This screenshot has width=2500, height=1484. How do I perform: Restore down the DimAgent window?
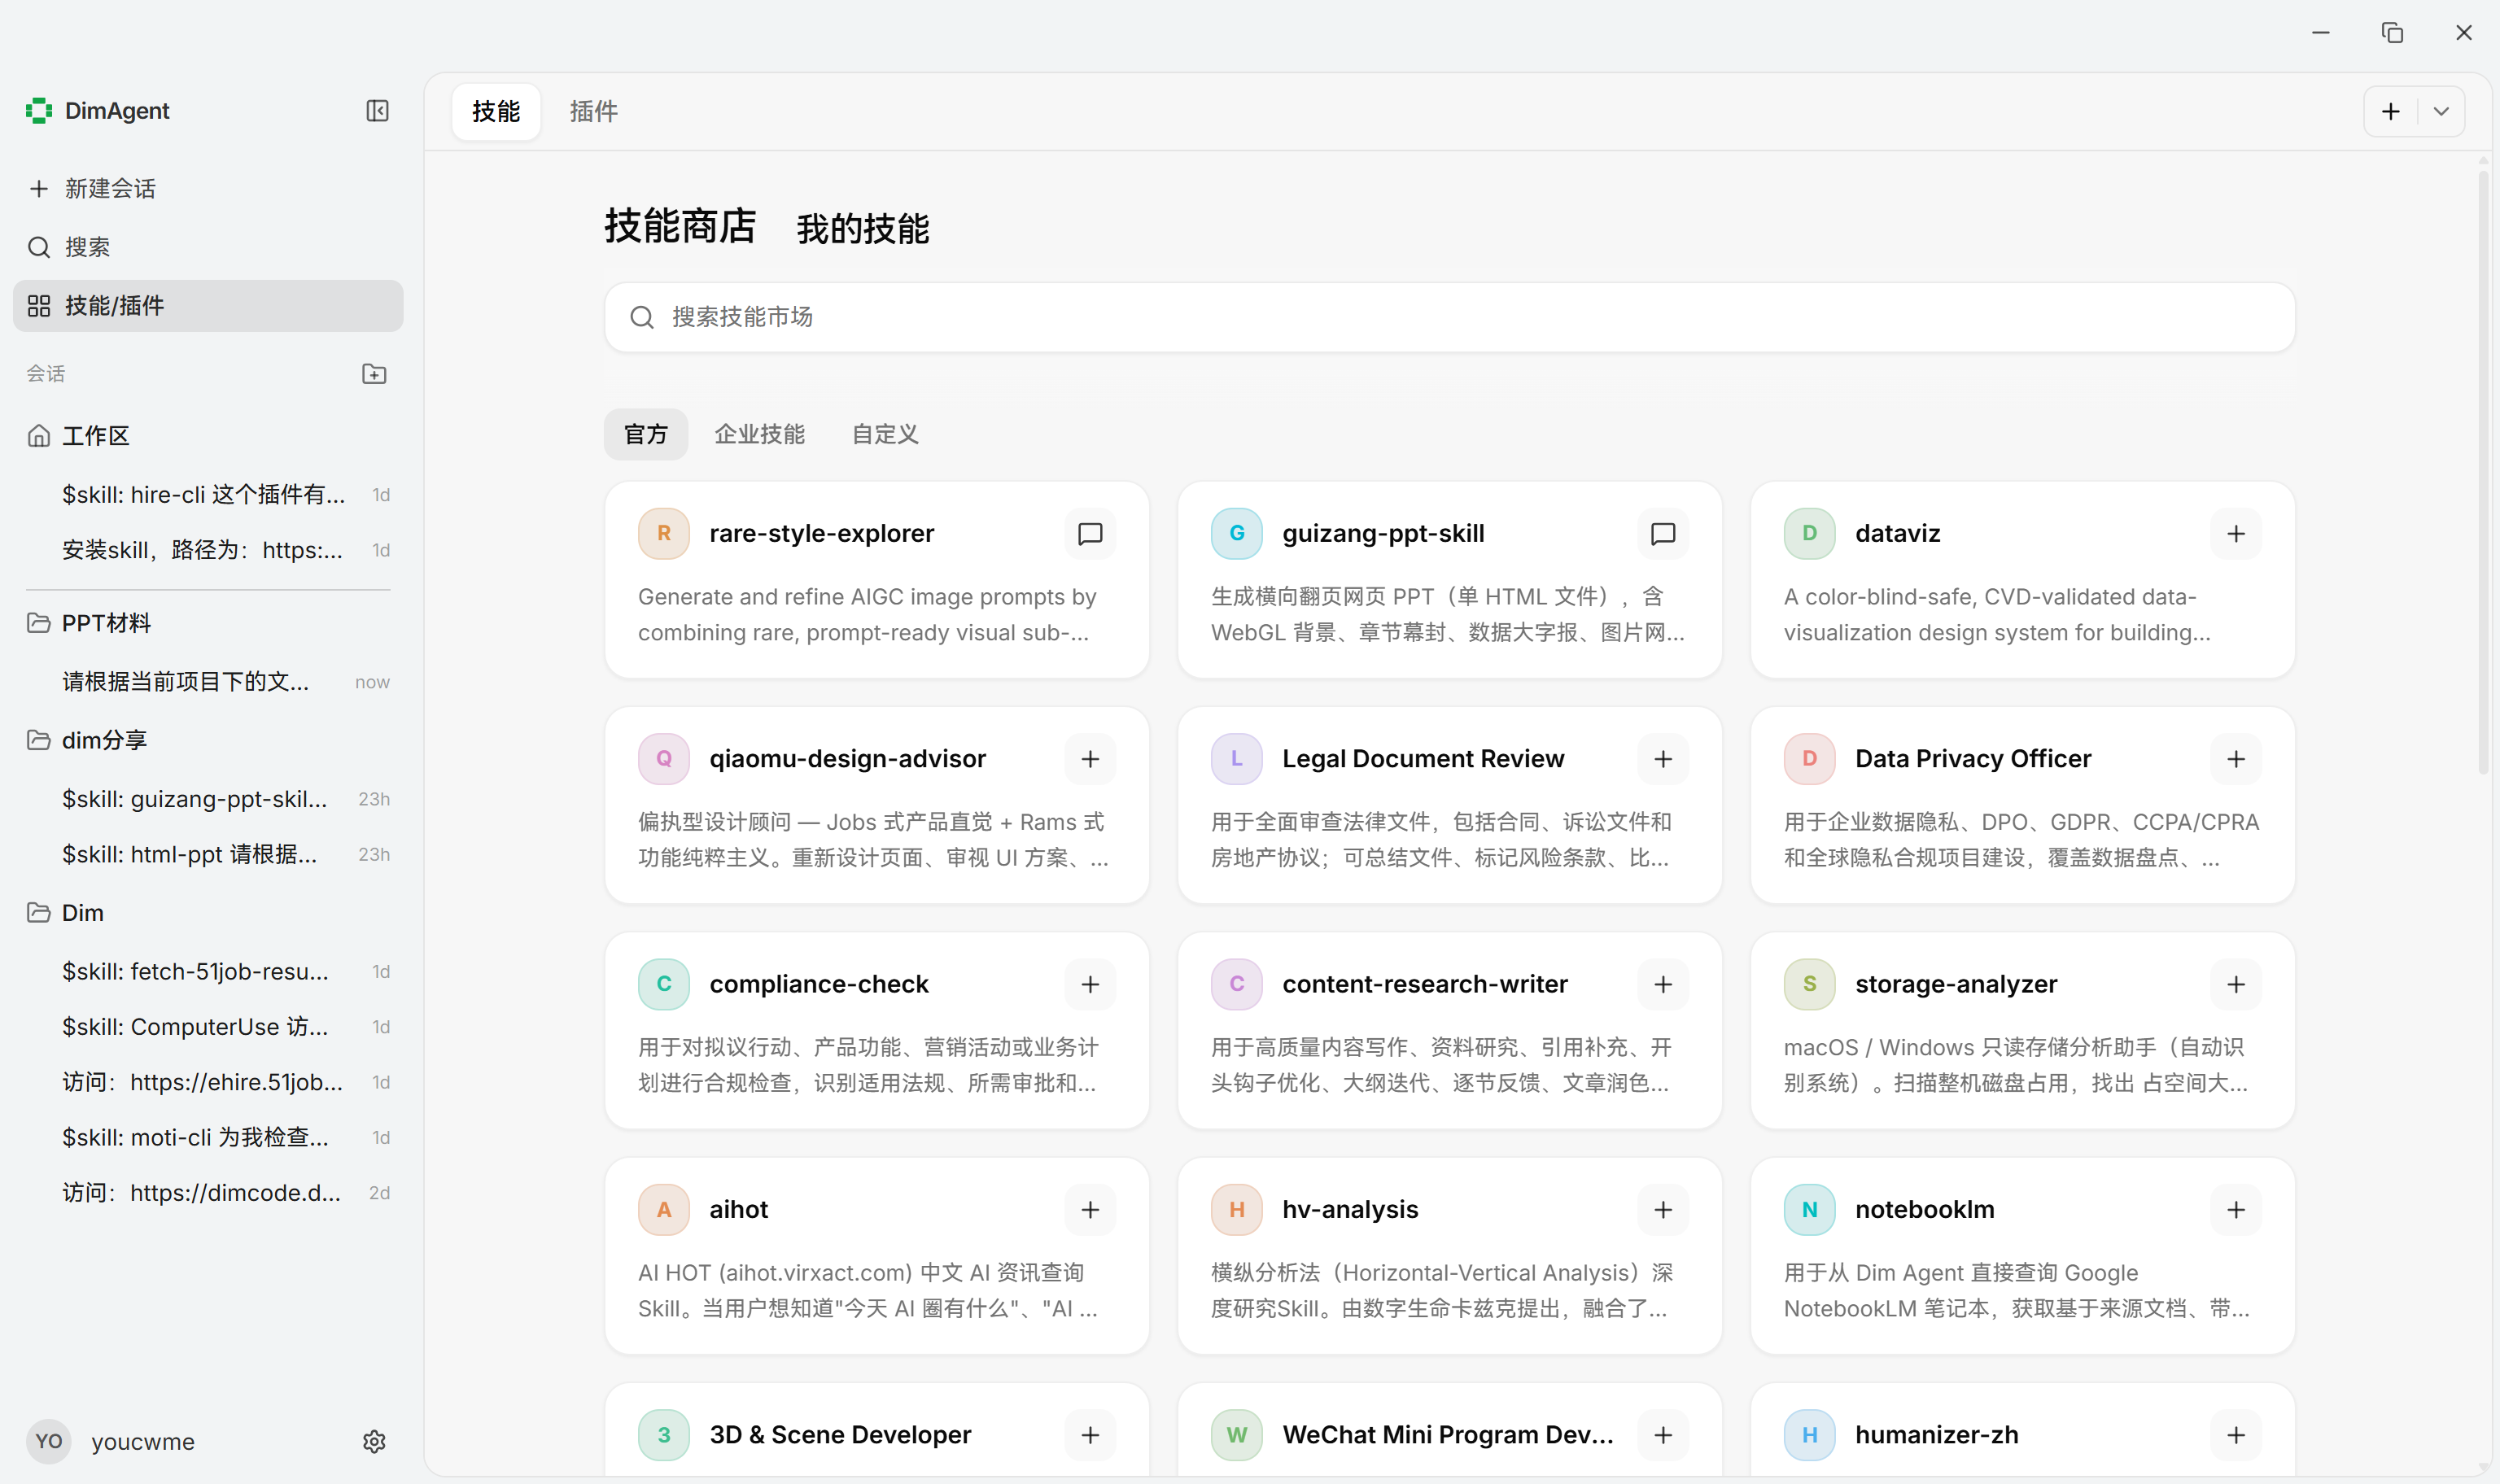[2392, 33]
